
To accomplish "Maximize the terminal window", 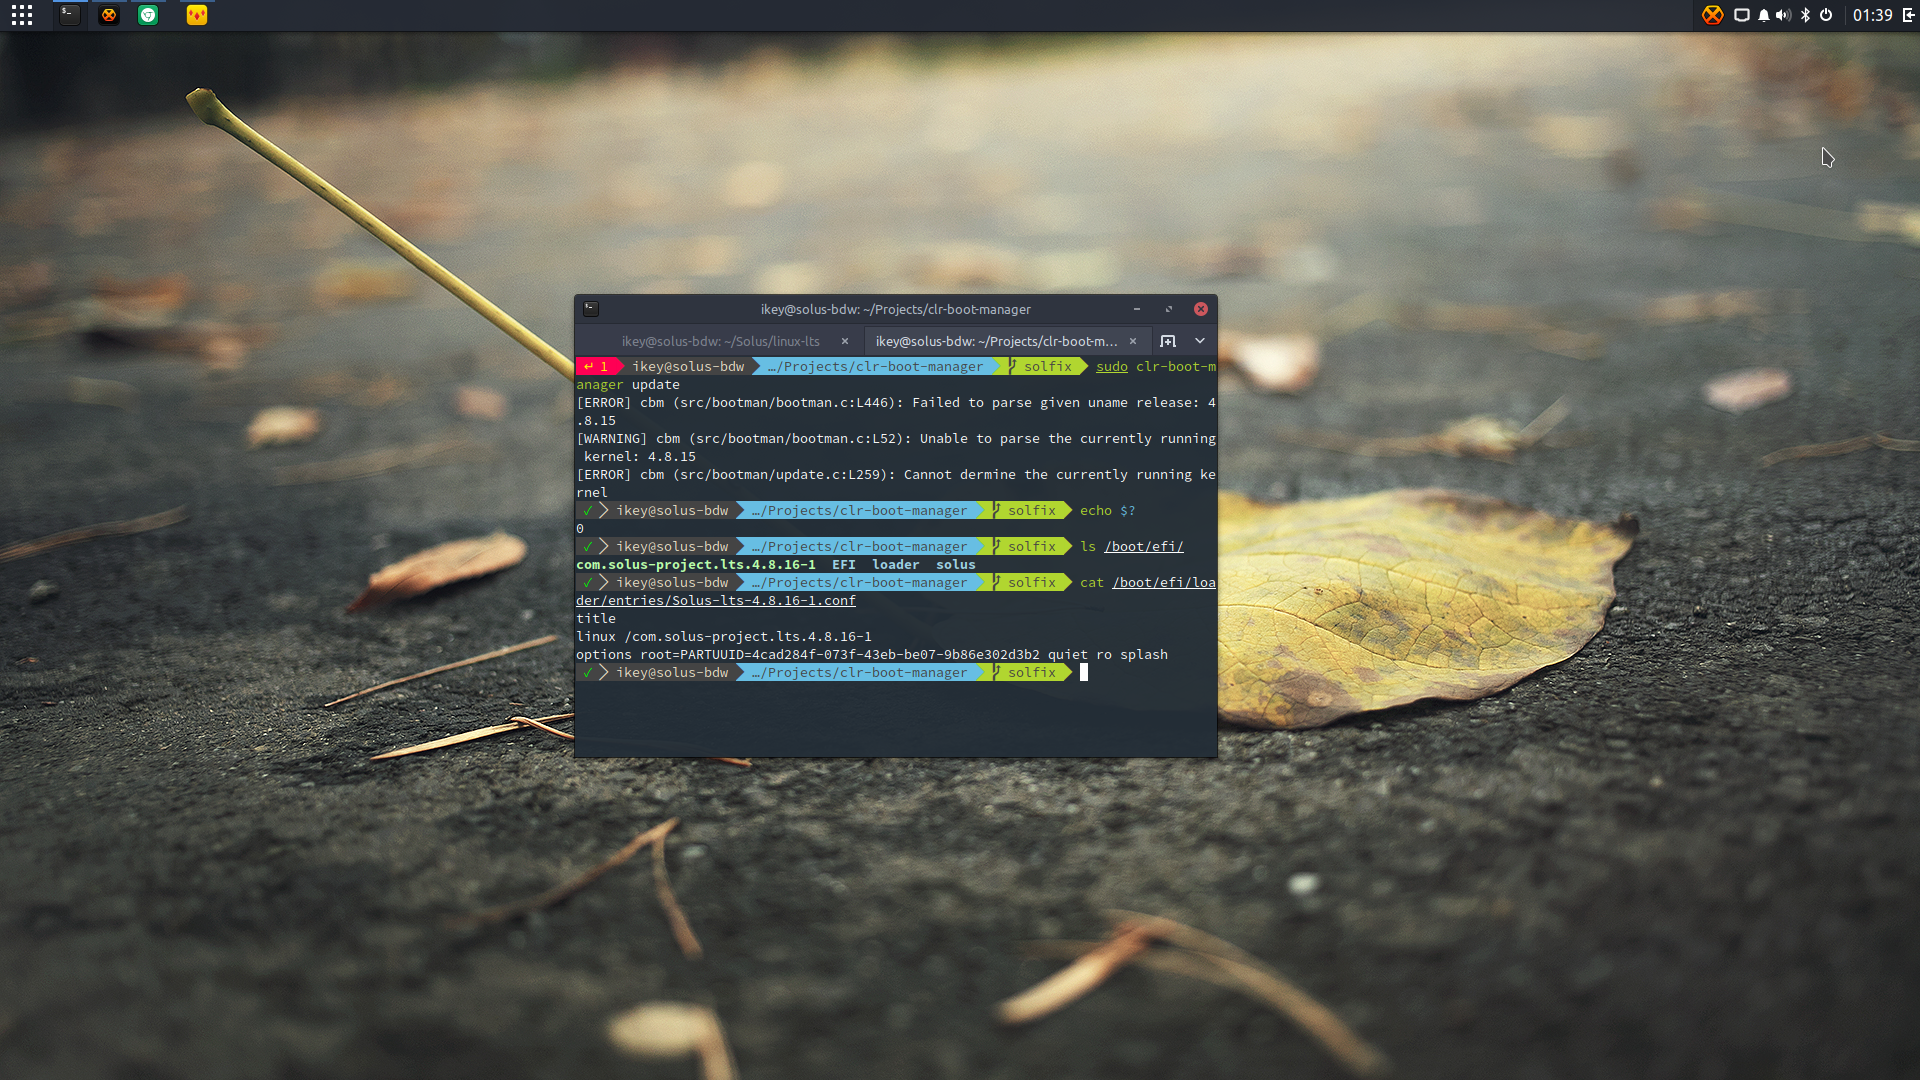I will (1169, 309).
